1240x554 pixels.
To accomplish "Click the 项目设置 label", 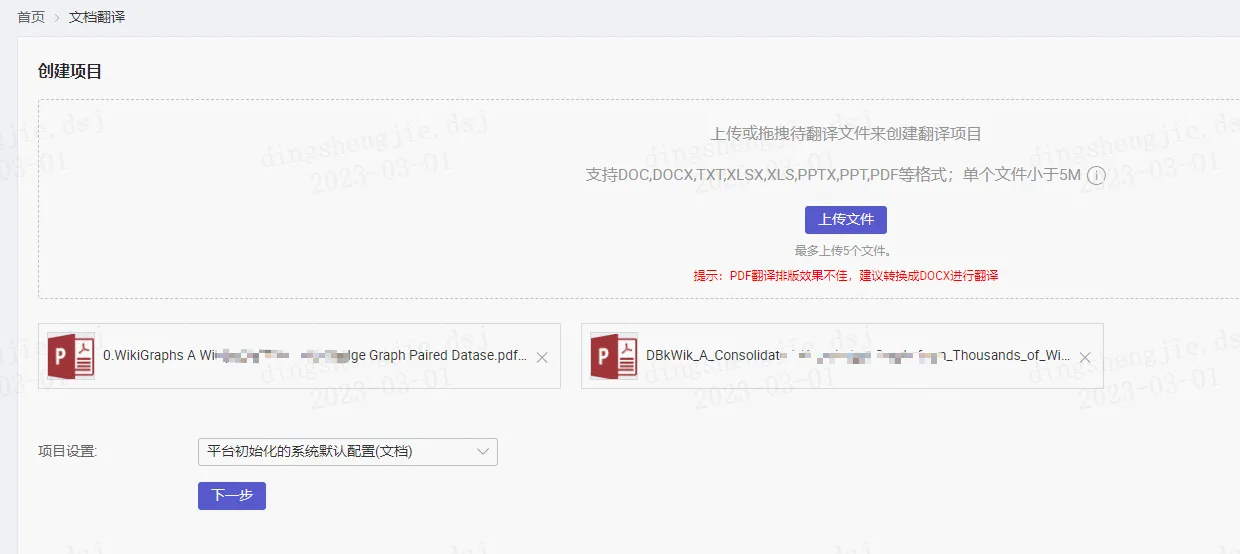I will coord(68,451).
